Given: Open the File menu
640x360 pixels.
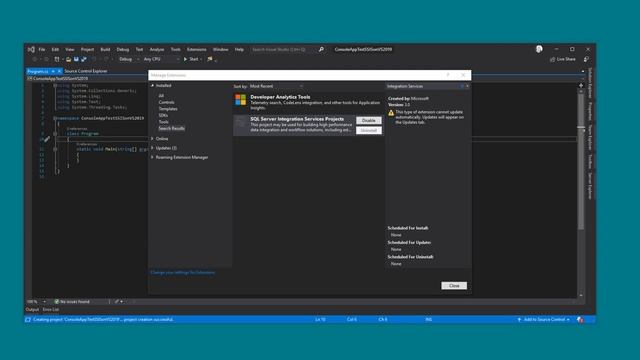Looking at the screenshot, I should tap(42, 49).
